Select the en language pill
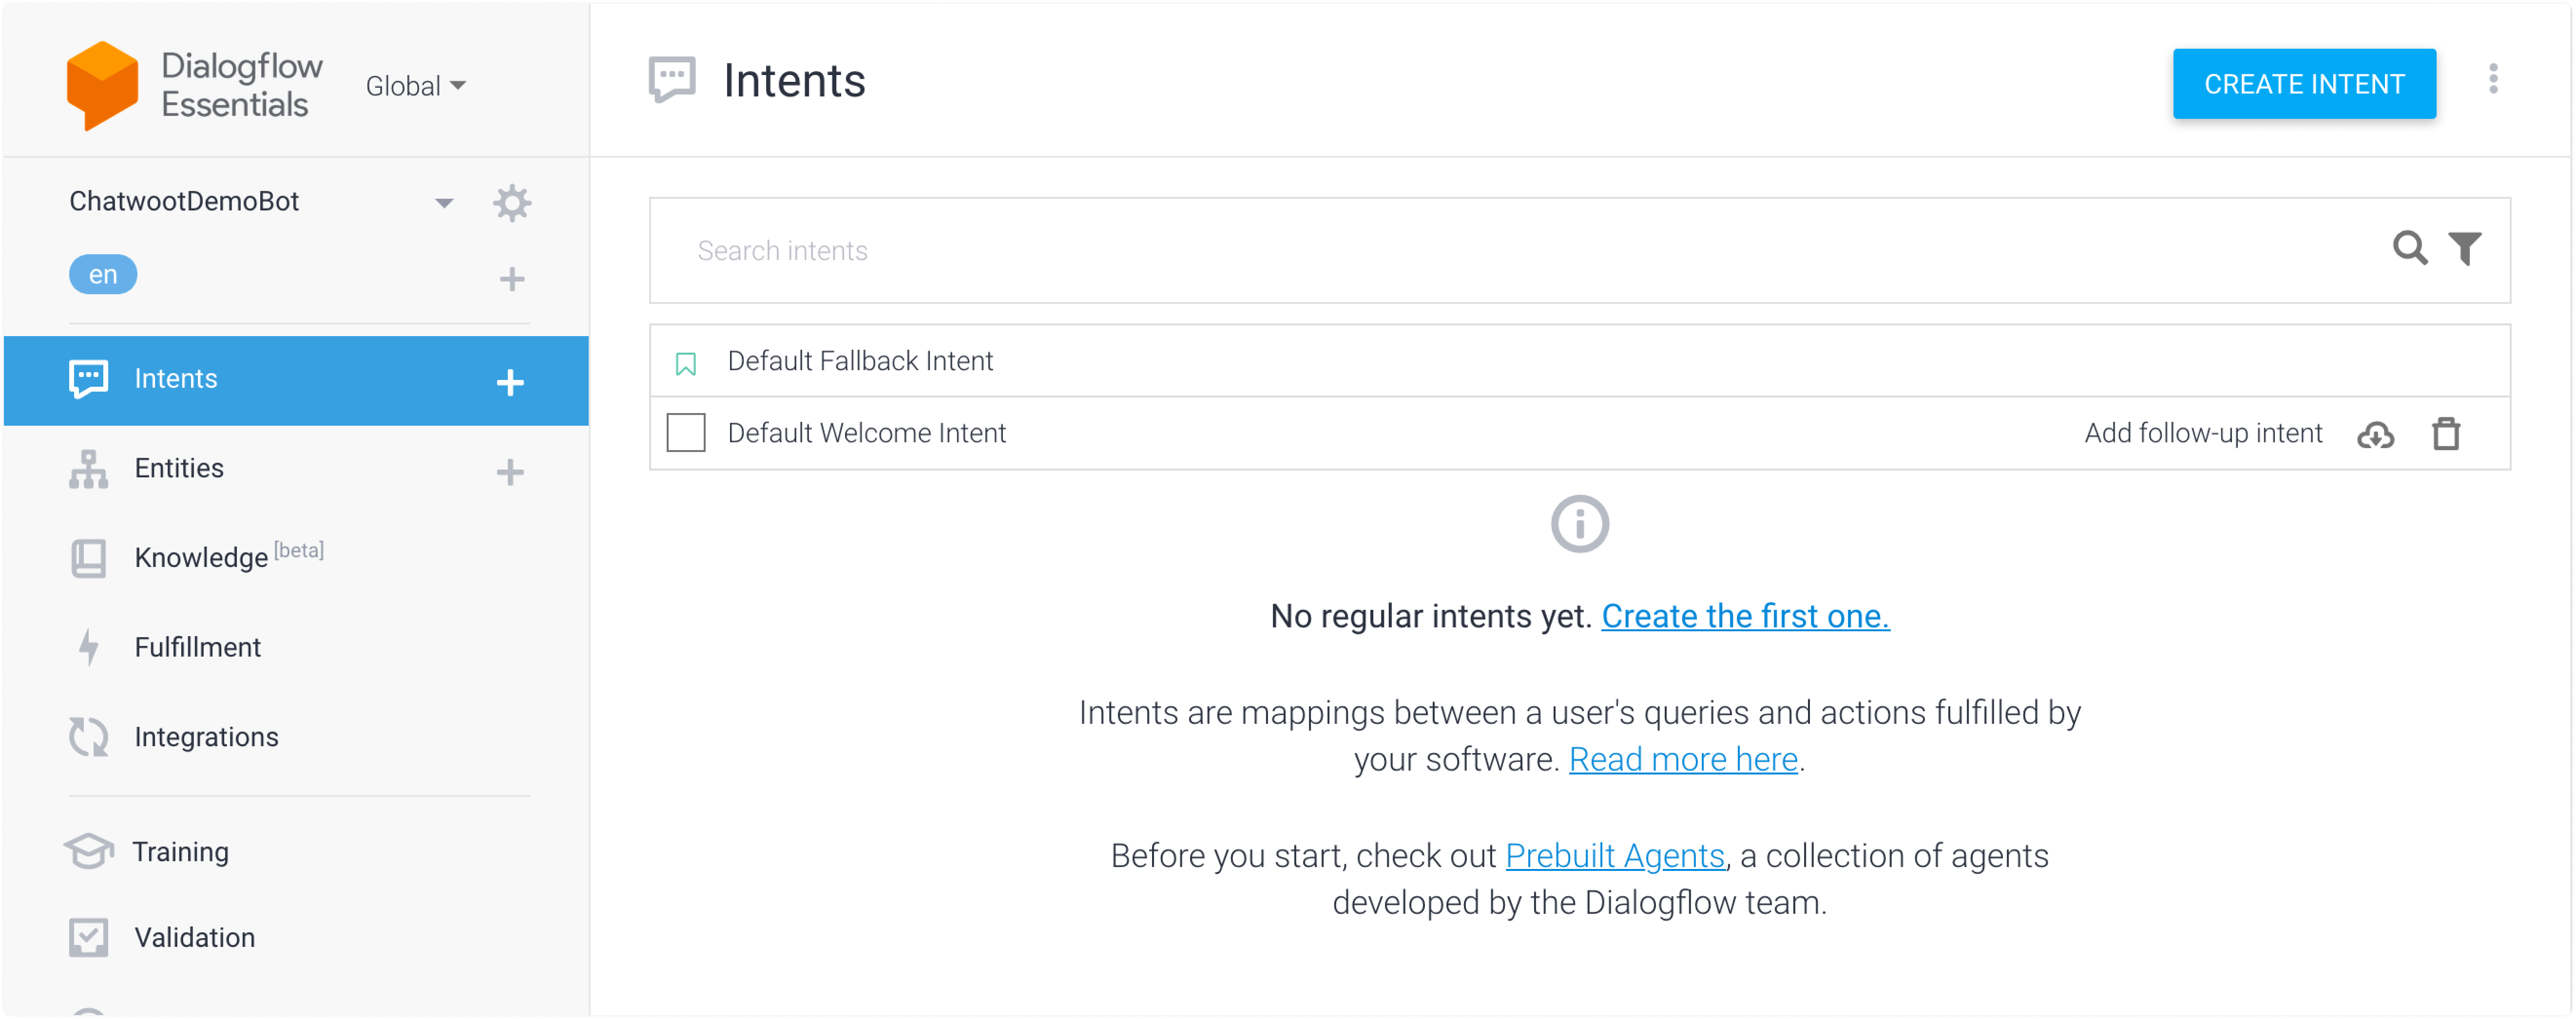 pyautogui.click(x=103, y=274)
